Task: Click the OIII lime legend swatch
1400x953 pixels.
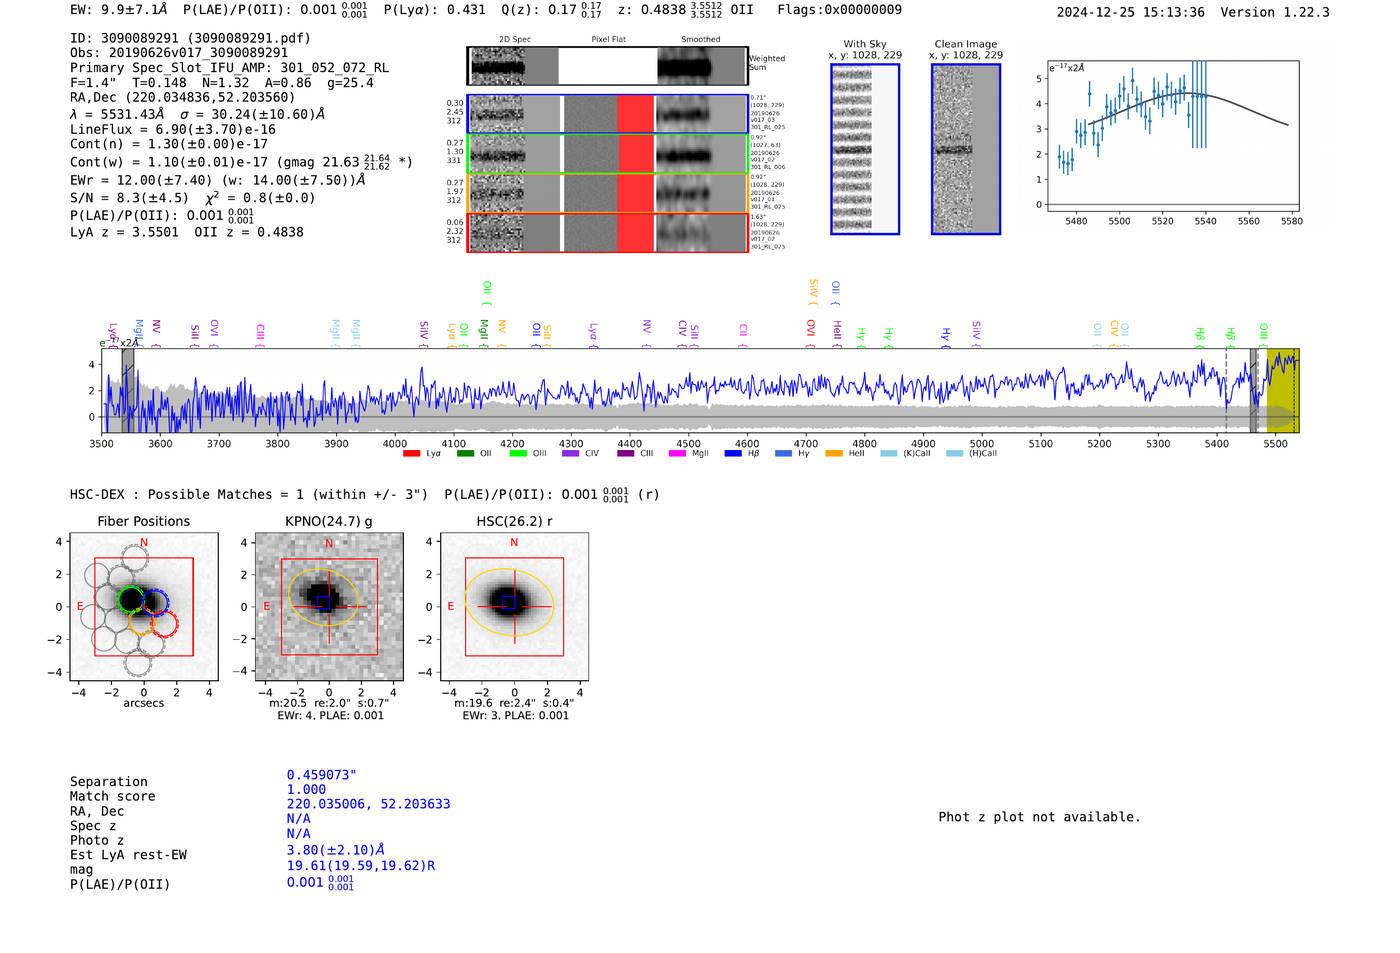Action: [x=518, y=453]
